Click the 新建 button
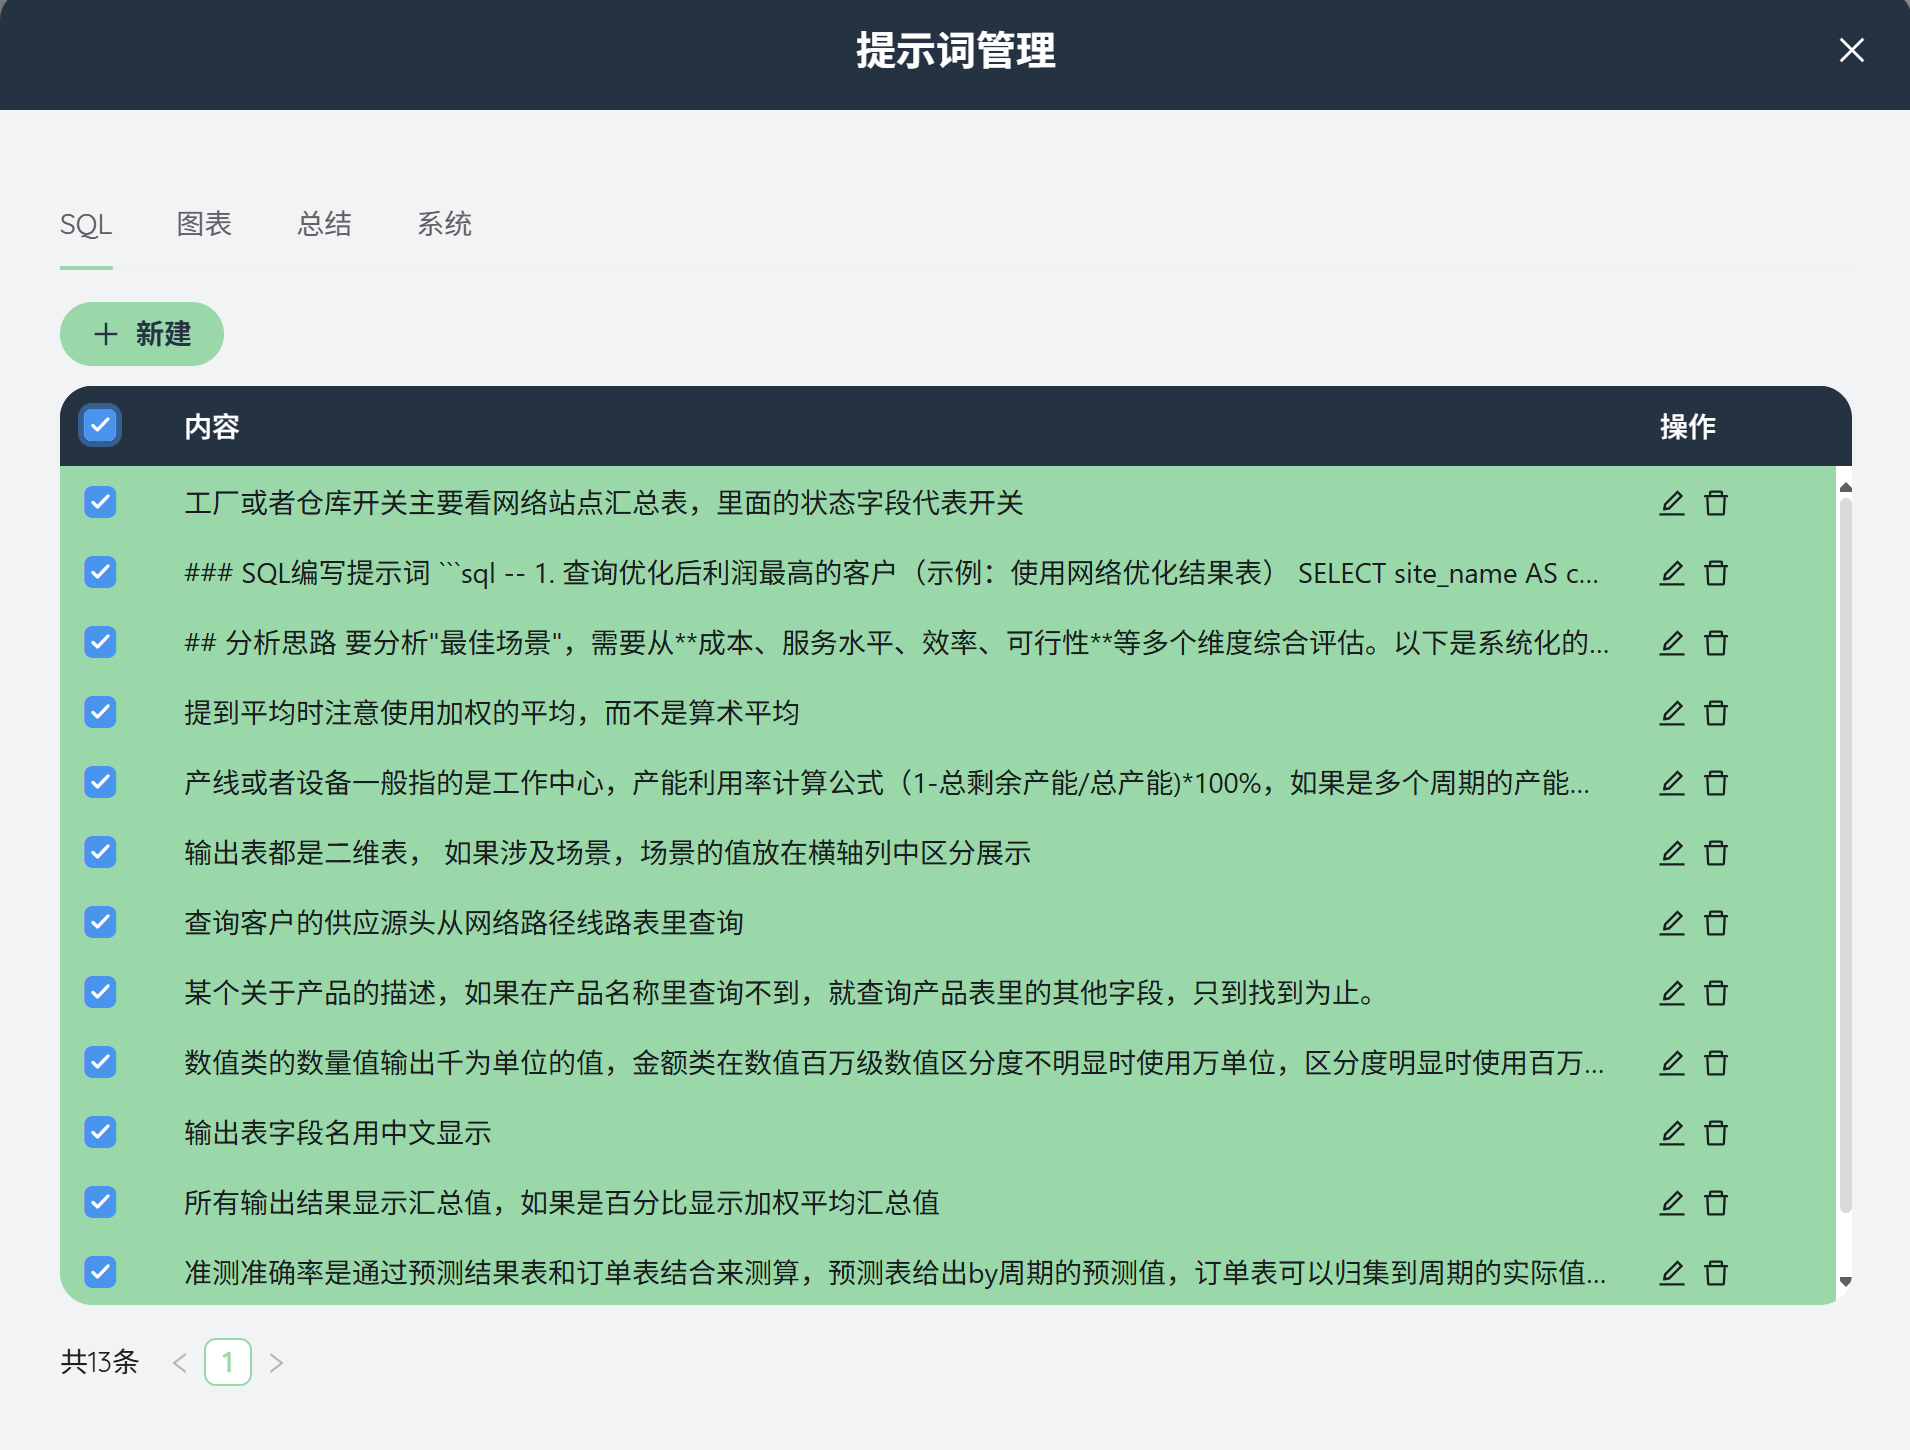Image resolution: width=1910 pixels, height=1450 pixels. click(142, 334)
